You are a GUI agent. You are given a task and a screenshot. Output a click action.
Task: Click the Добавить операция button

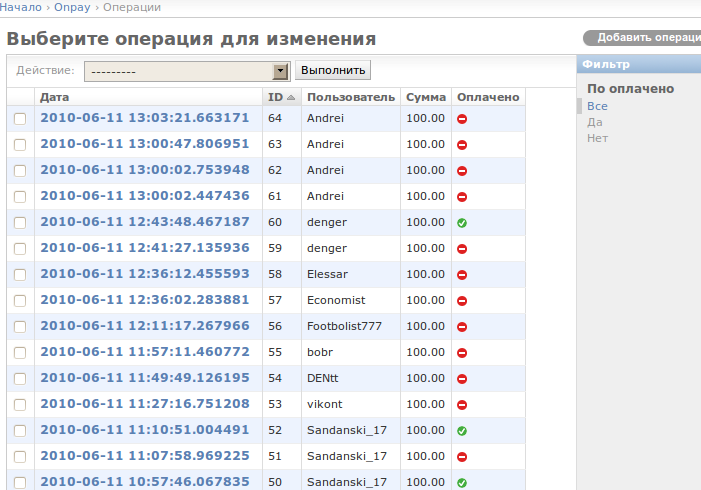coord(646,38)
